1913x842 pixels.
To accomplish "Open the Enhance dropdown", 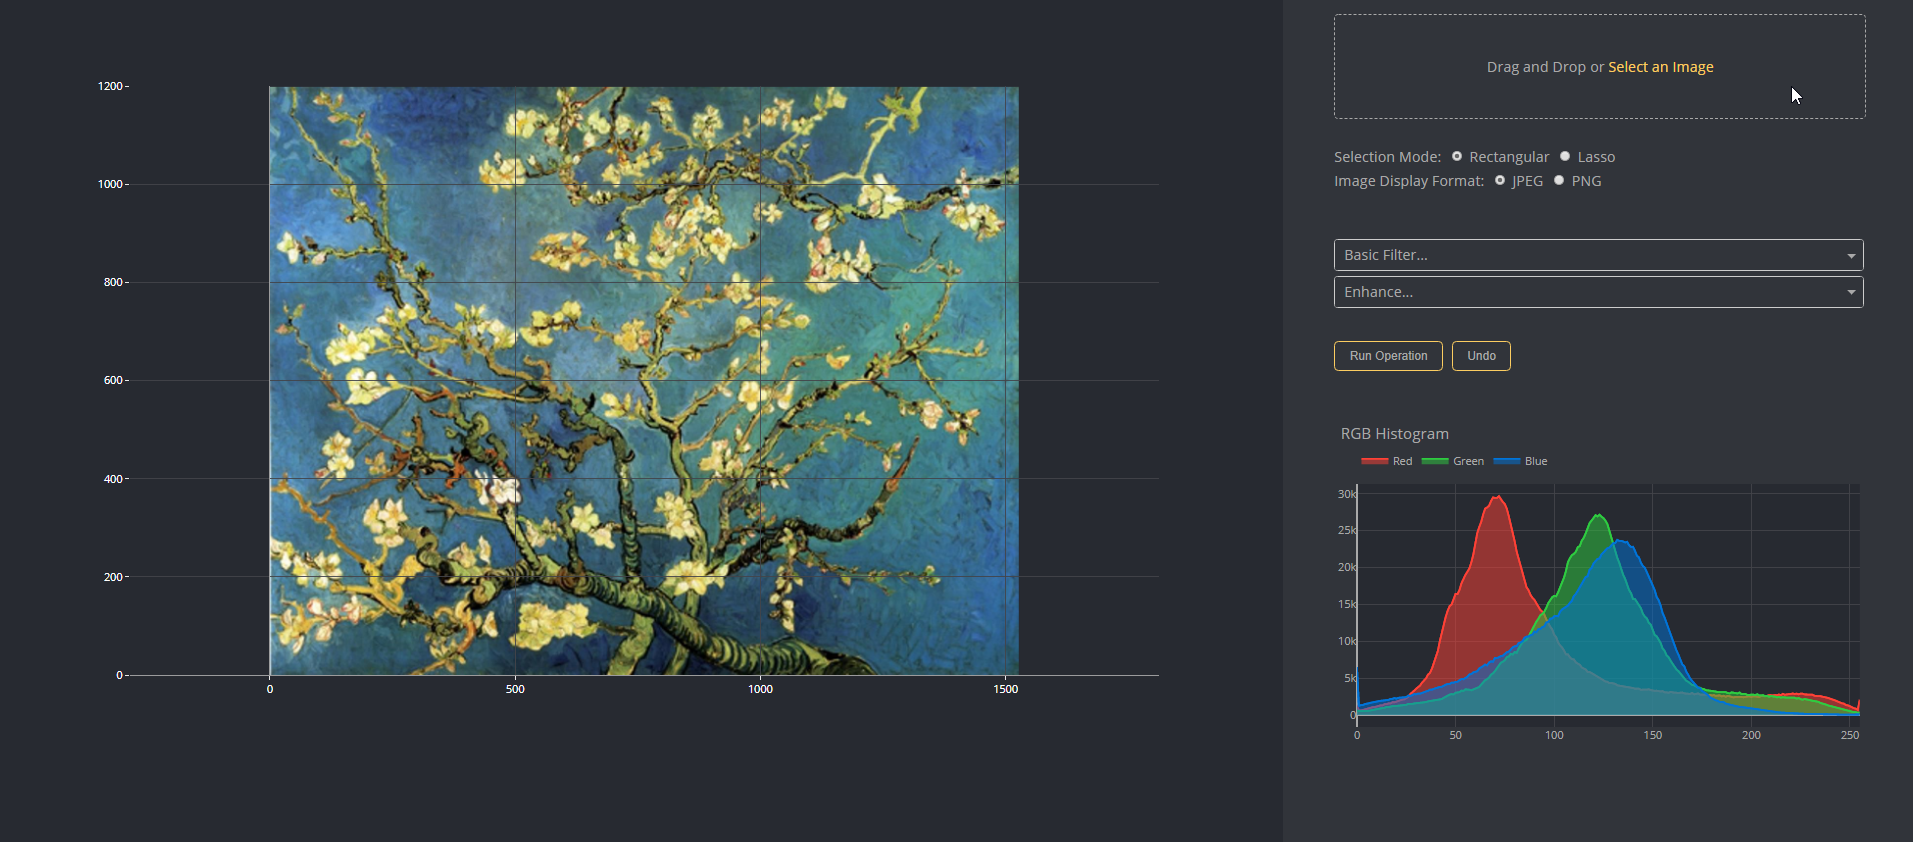I will click(1598, 292).
